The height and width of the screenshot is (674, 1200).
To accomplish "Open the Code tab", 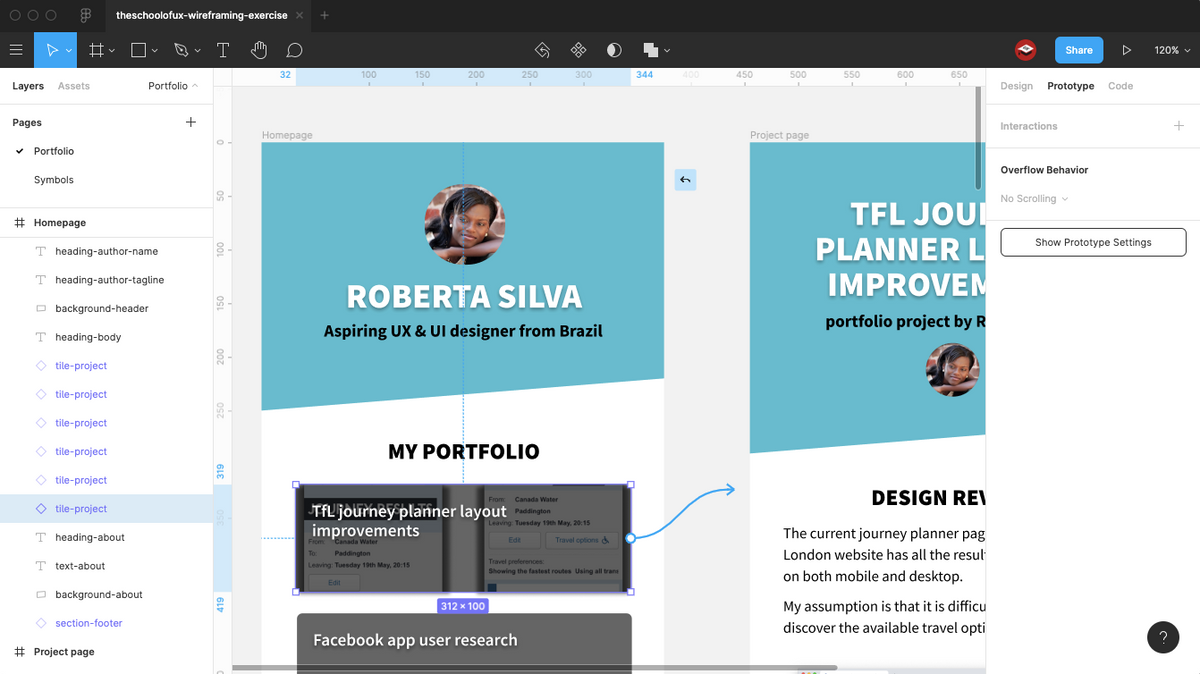I will point(1120,86).
